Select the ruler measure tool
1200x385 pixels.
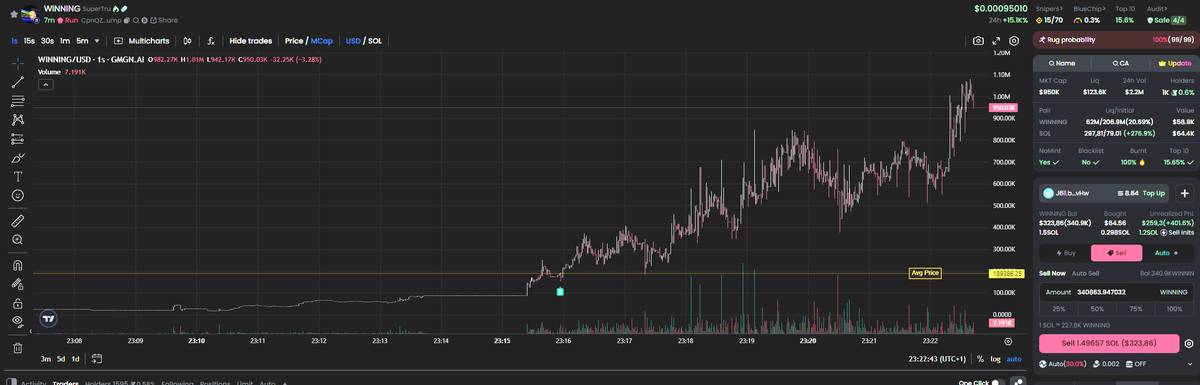click(17, 220)
